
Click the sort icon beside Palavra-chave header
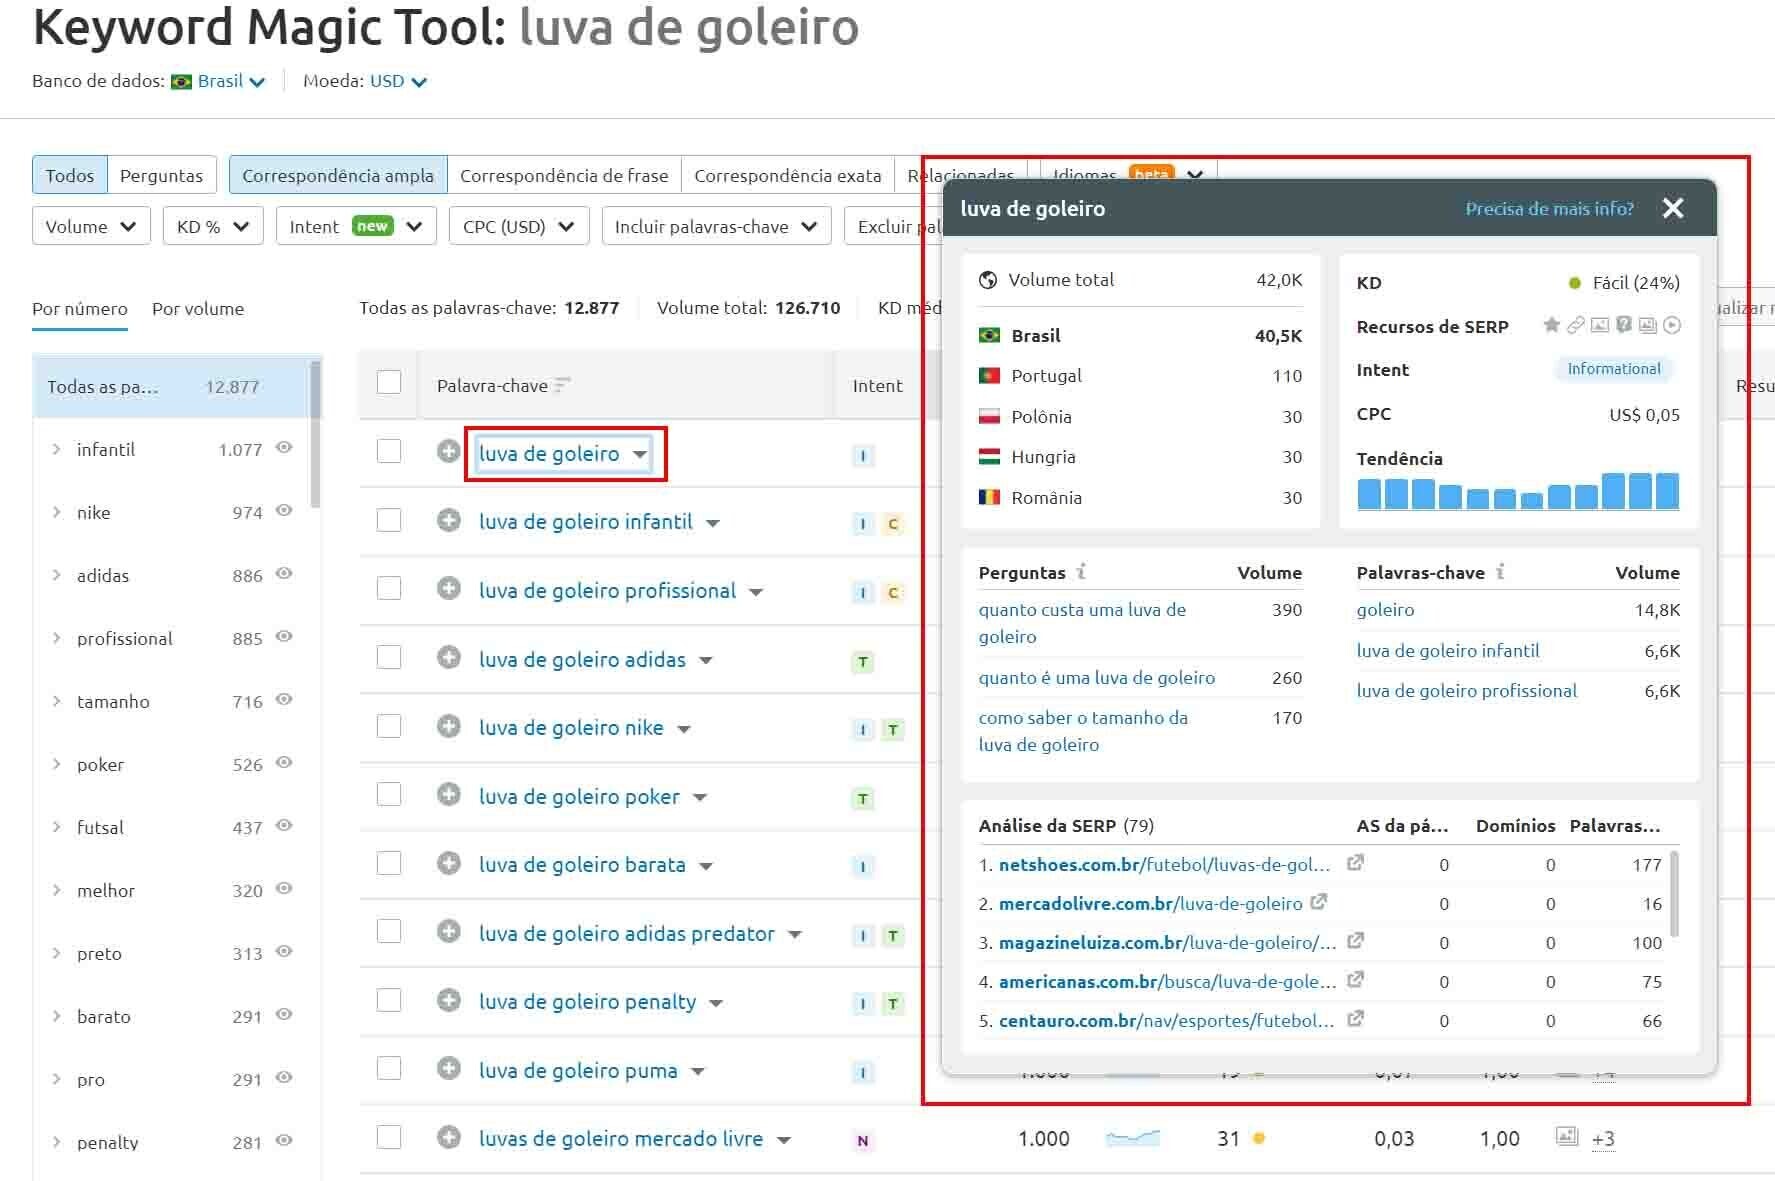point(562,385)
